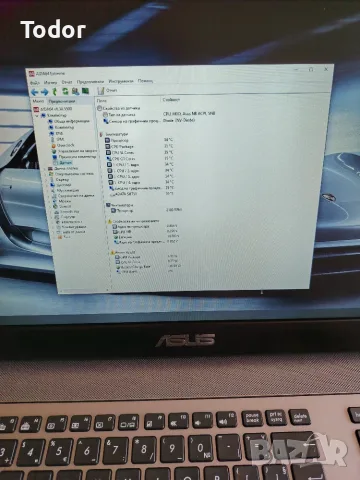Select the CPU IA Cores temperature row
The height and width of the screenshot is (480, 360).
point(140,152)
